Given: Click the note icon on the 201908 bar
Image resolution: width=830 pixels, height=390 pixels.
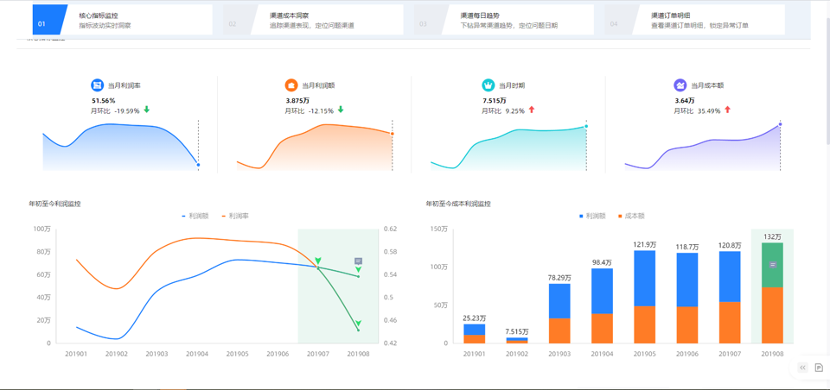Looking at the screenshot, I should click(772, 265).
